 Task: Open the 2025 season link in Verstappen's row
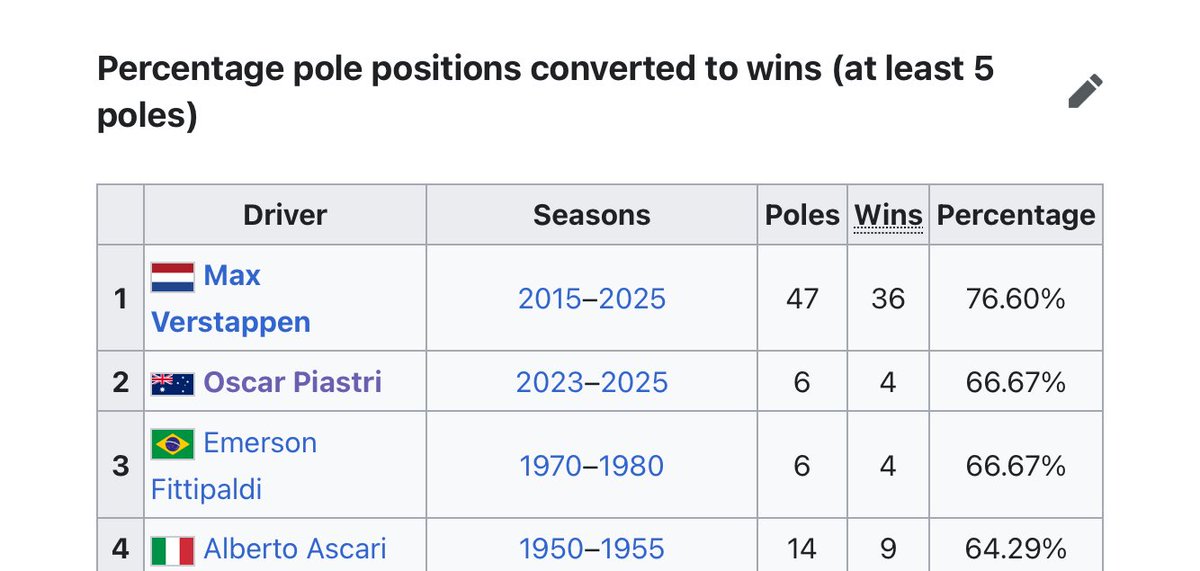click(632, 298)
